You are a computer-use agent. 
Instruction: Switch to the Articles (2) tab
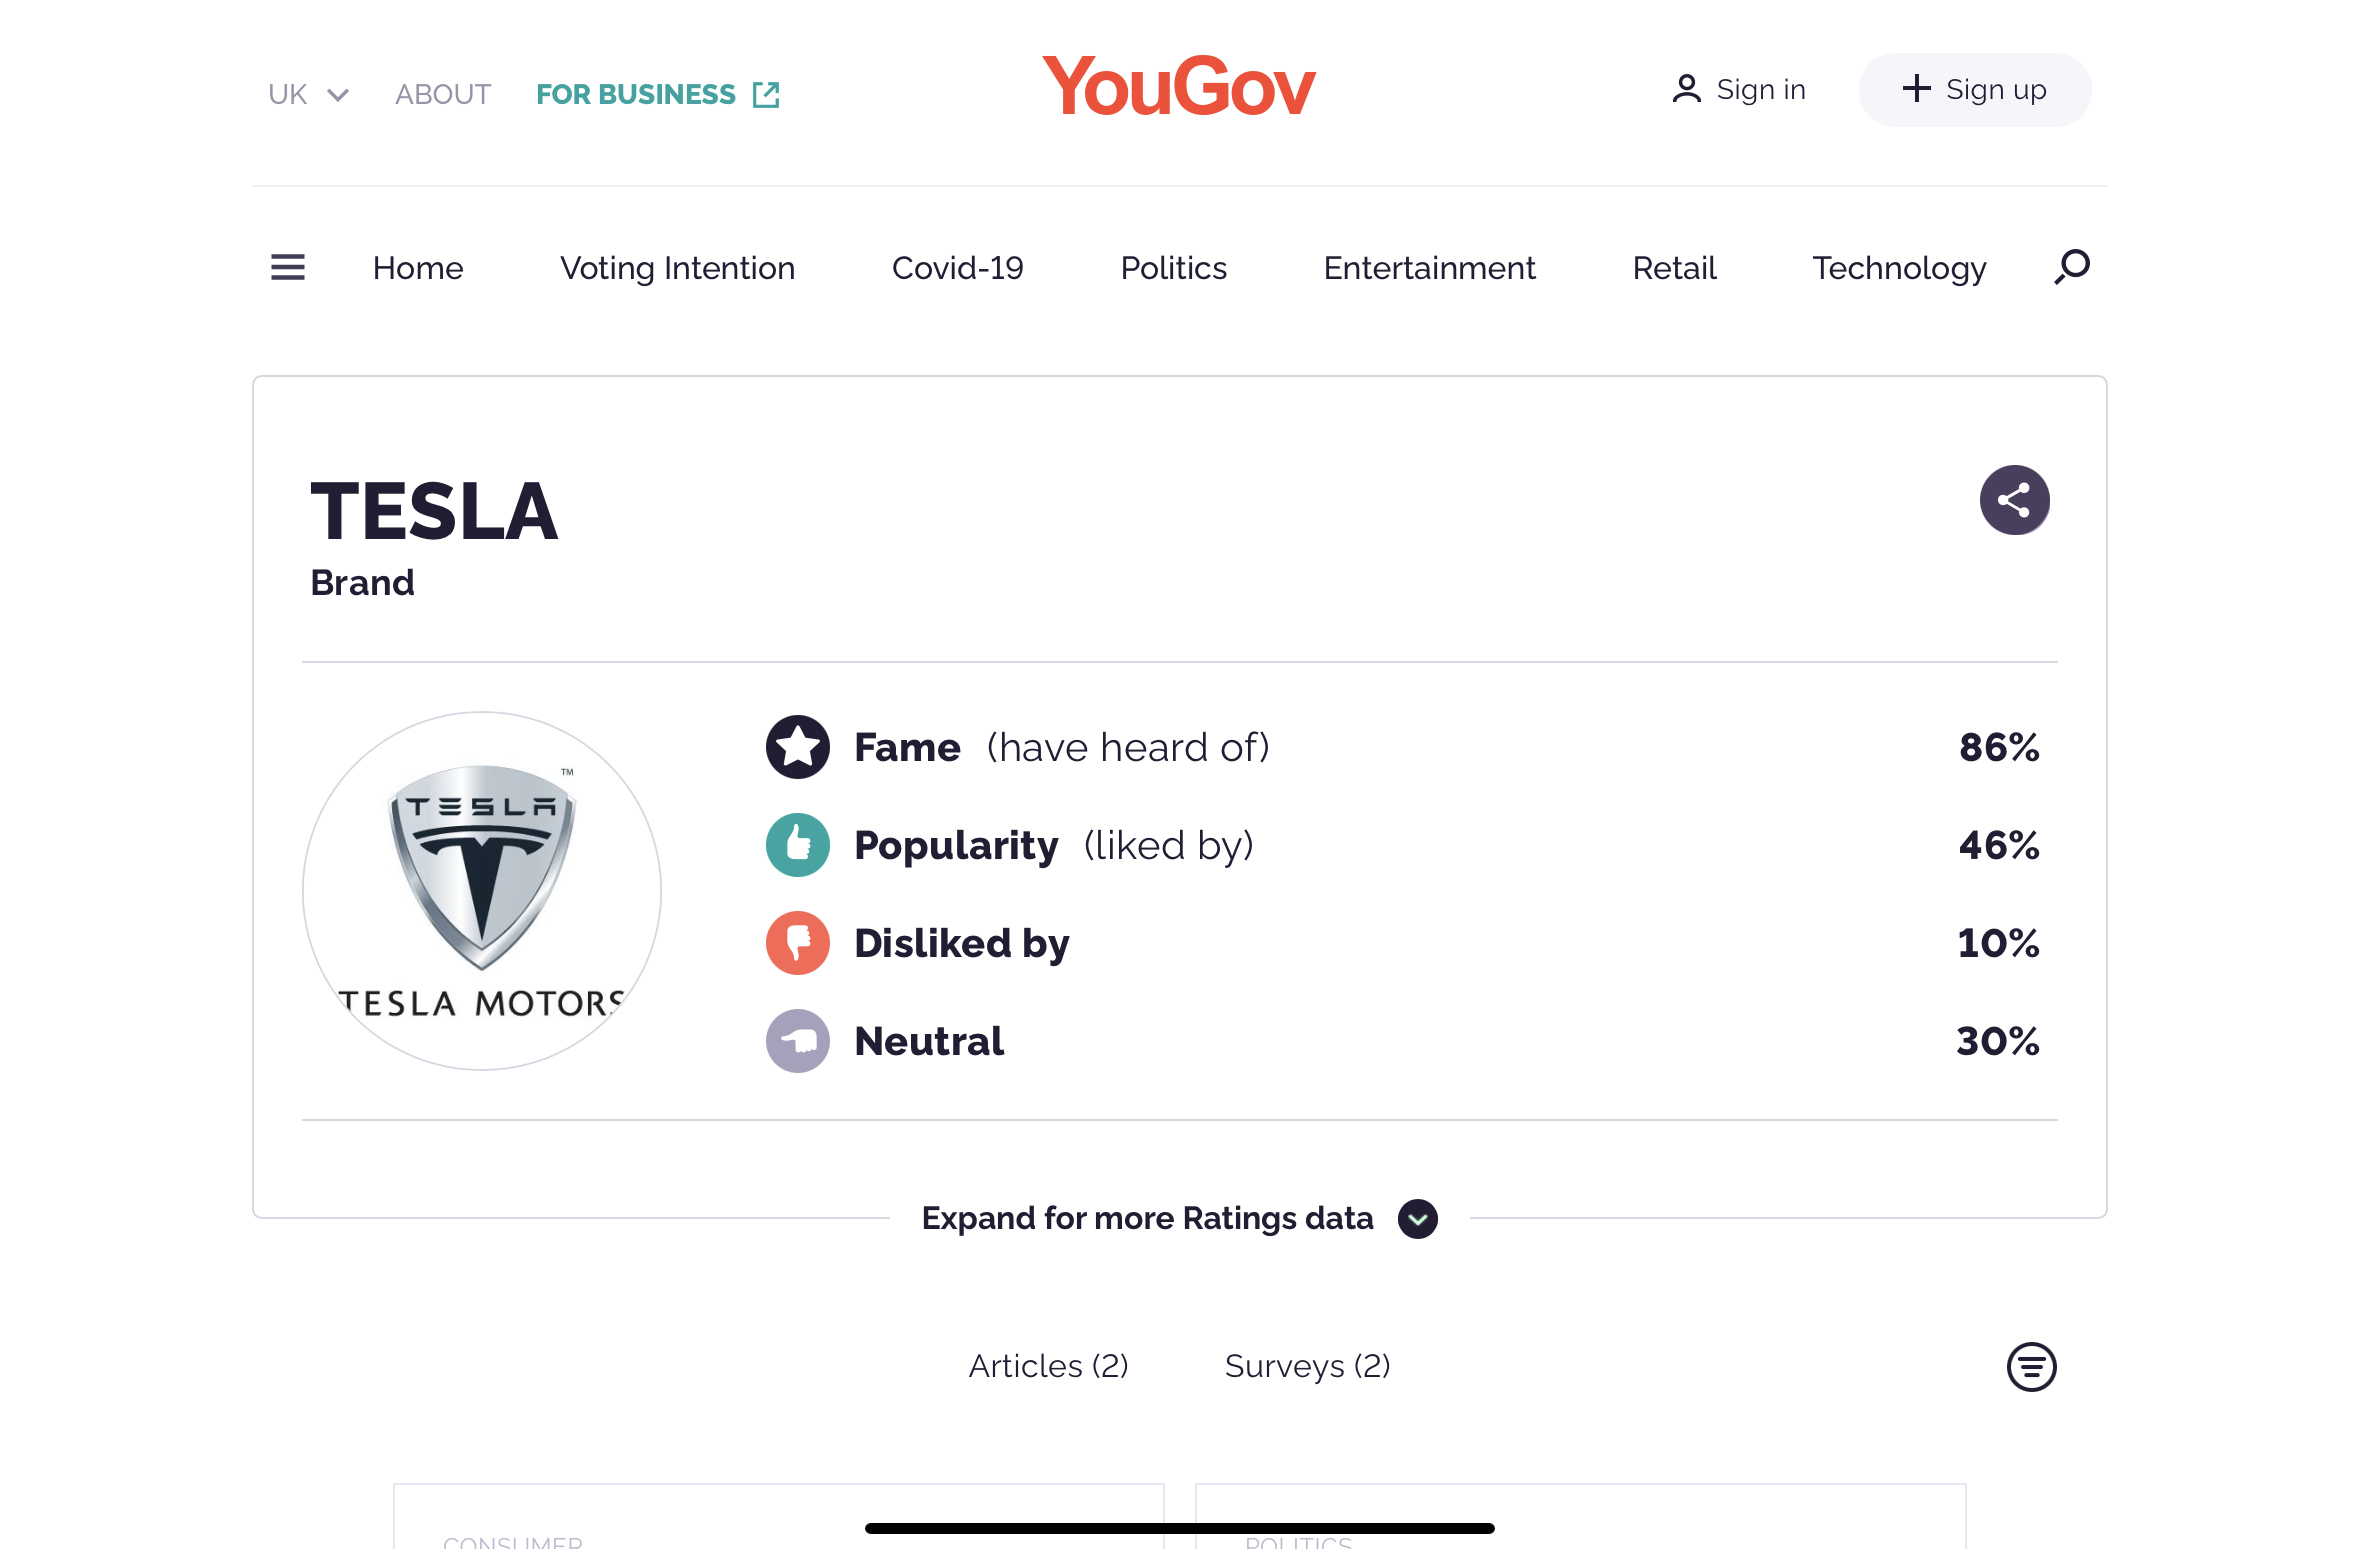click(x=1048, y=1366)
